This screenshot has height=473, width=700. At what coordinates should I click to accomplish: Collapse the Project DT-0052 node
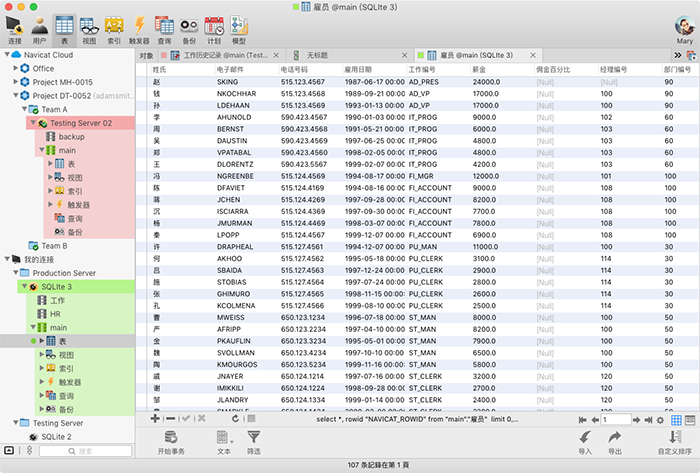click(x=16, y=95)
